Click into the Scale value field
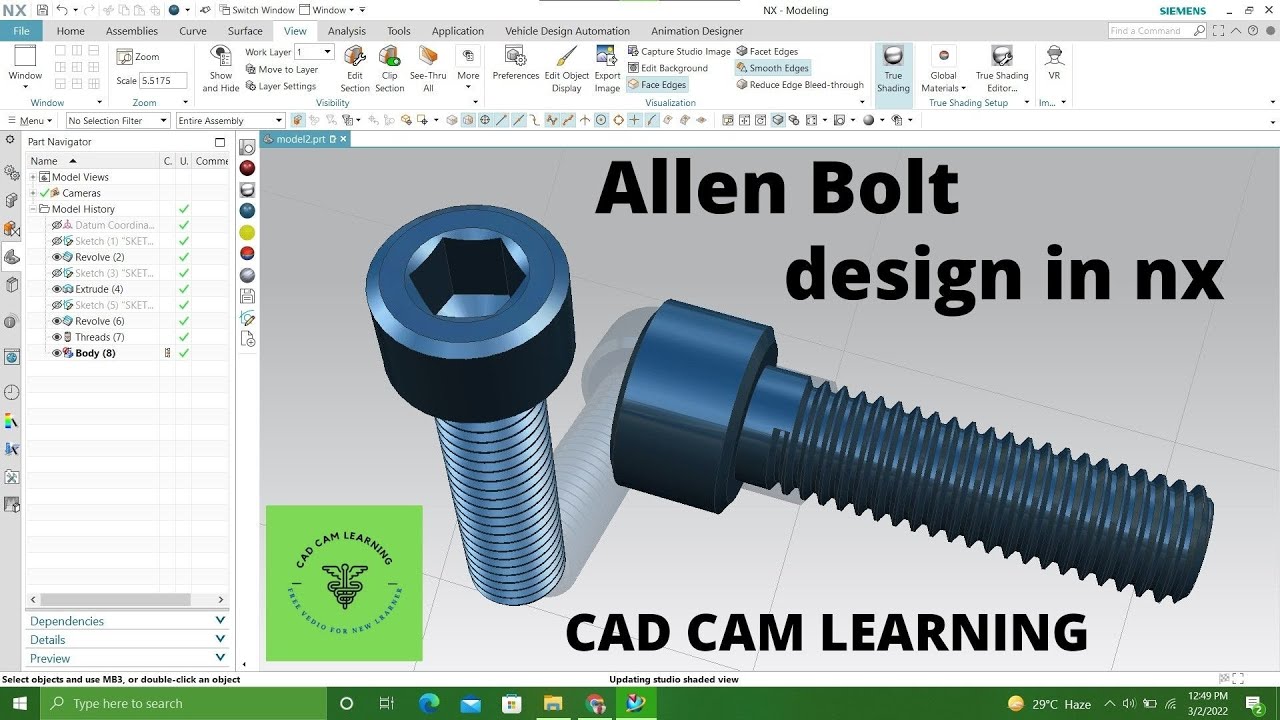1280x720 pixels. point(164,81)
